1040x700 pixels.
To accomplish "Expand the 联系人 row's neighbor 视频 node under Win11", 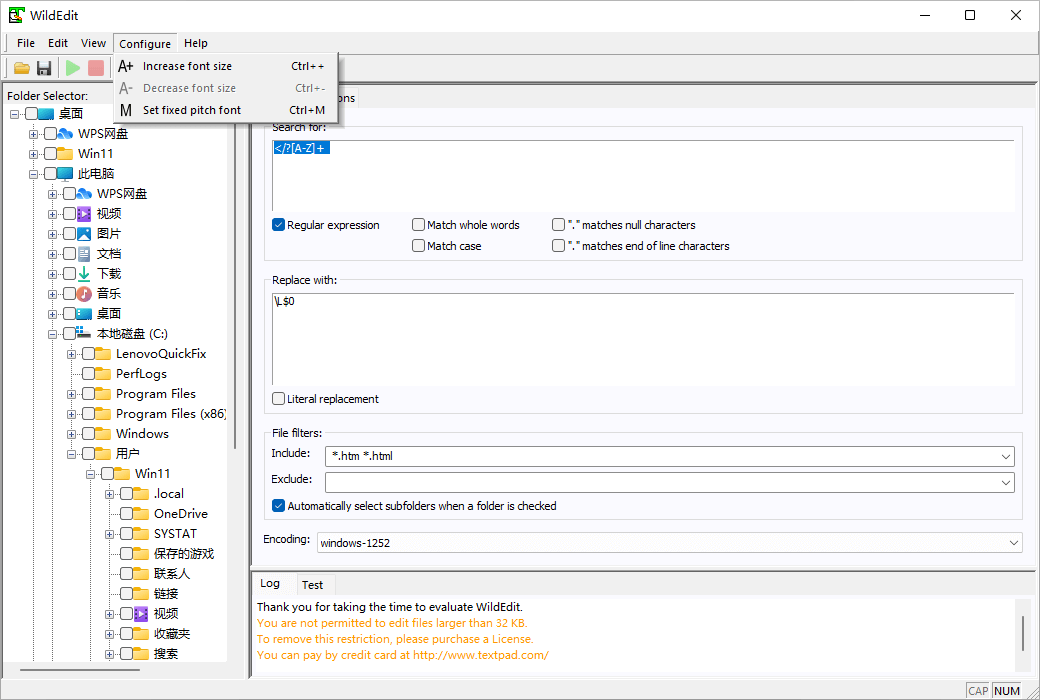I will coord(109,614).
